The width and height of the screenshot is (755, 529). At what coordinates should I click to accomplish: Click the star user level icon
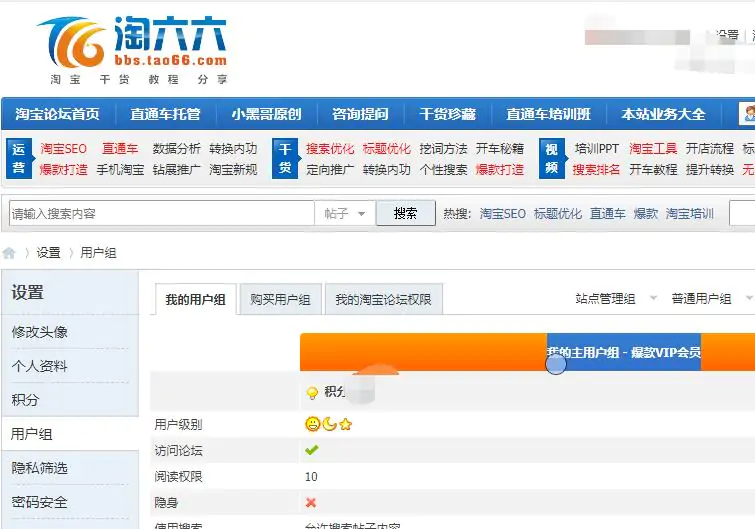345,424
